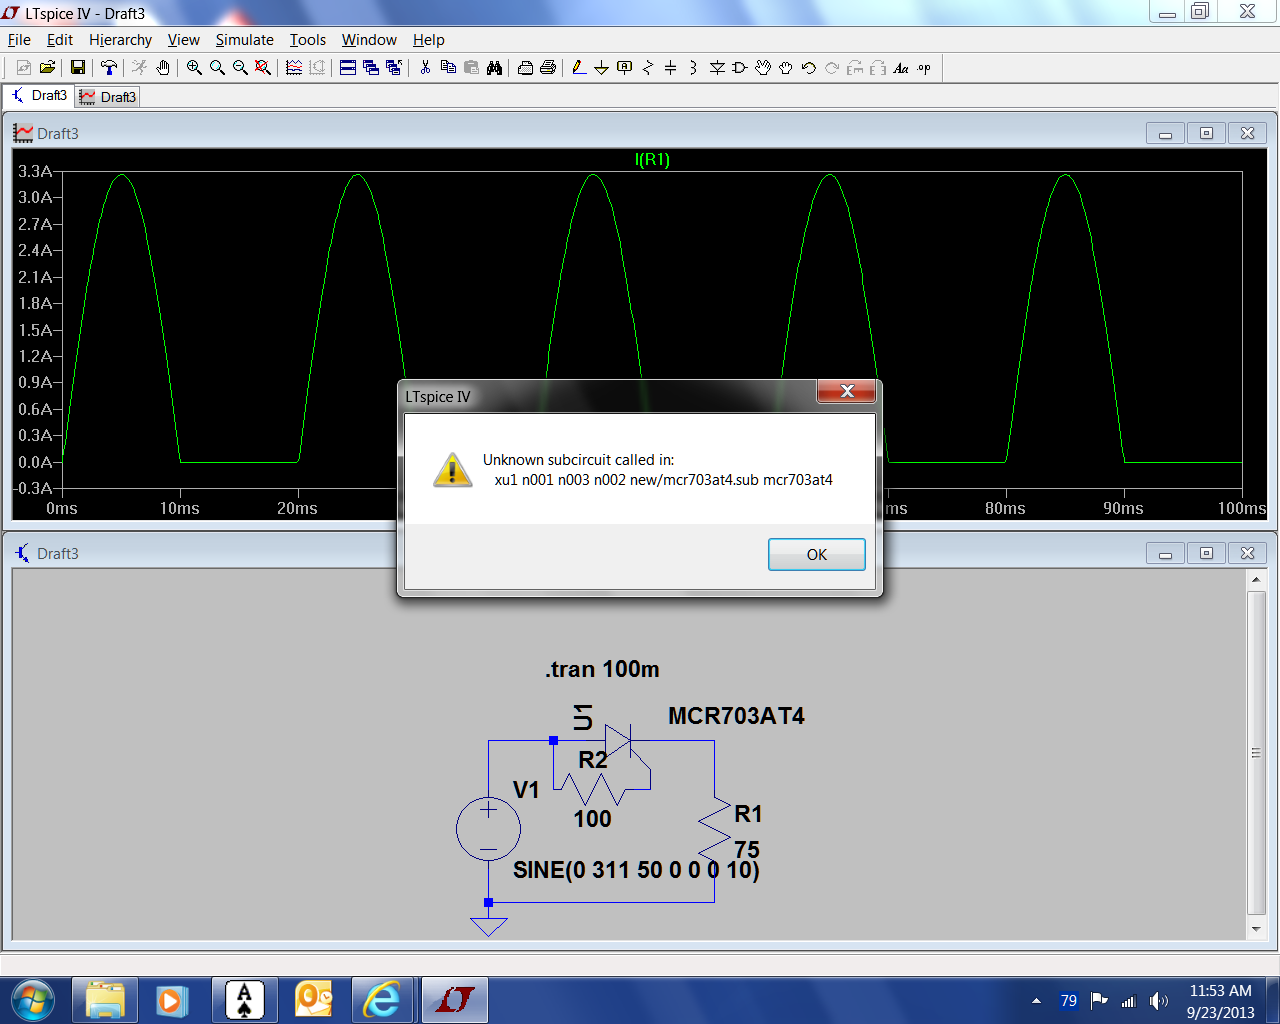
Task: Restore the schematic Draft3 sub-window
Action: (x=1206, y=553)
